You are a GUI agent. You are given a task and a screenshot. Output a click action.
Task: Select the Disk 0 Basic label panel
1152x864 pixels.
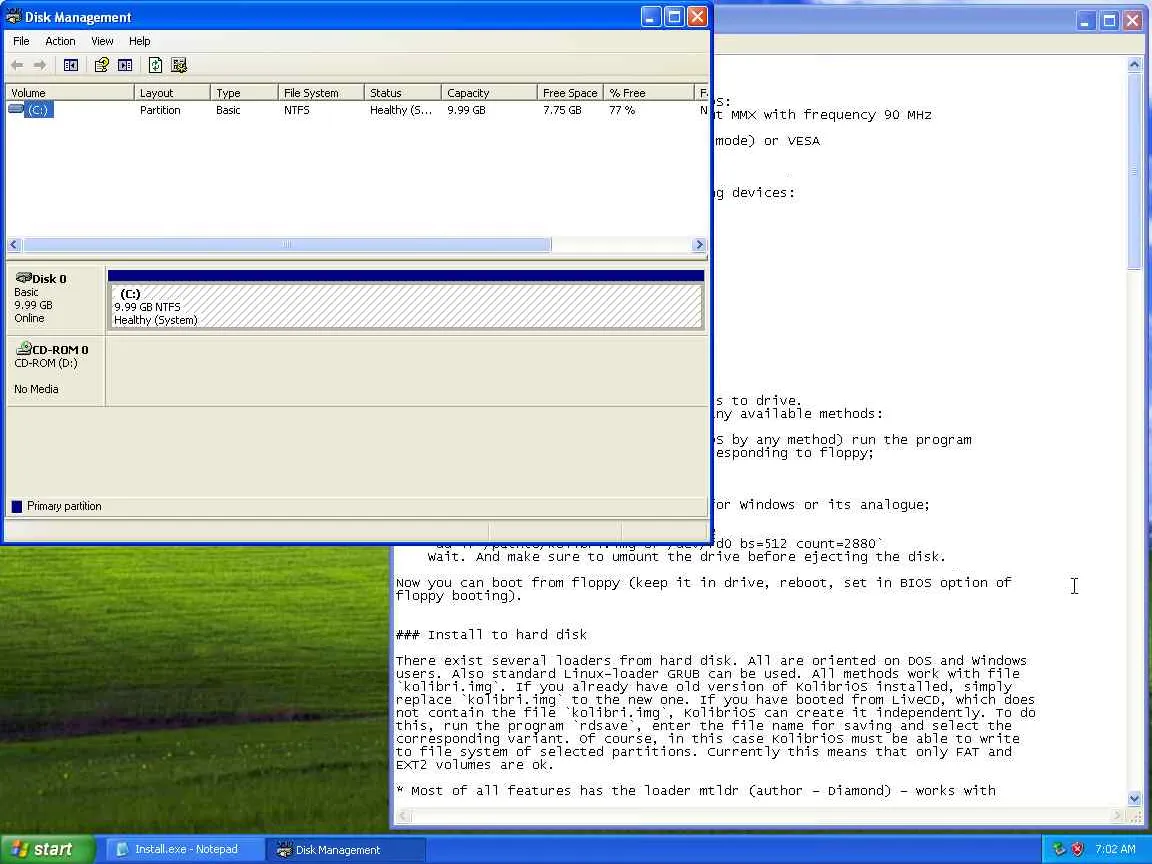point(56,298)
